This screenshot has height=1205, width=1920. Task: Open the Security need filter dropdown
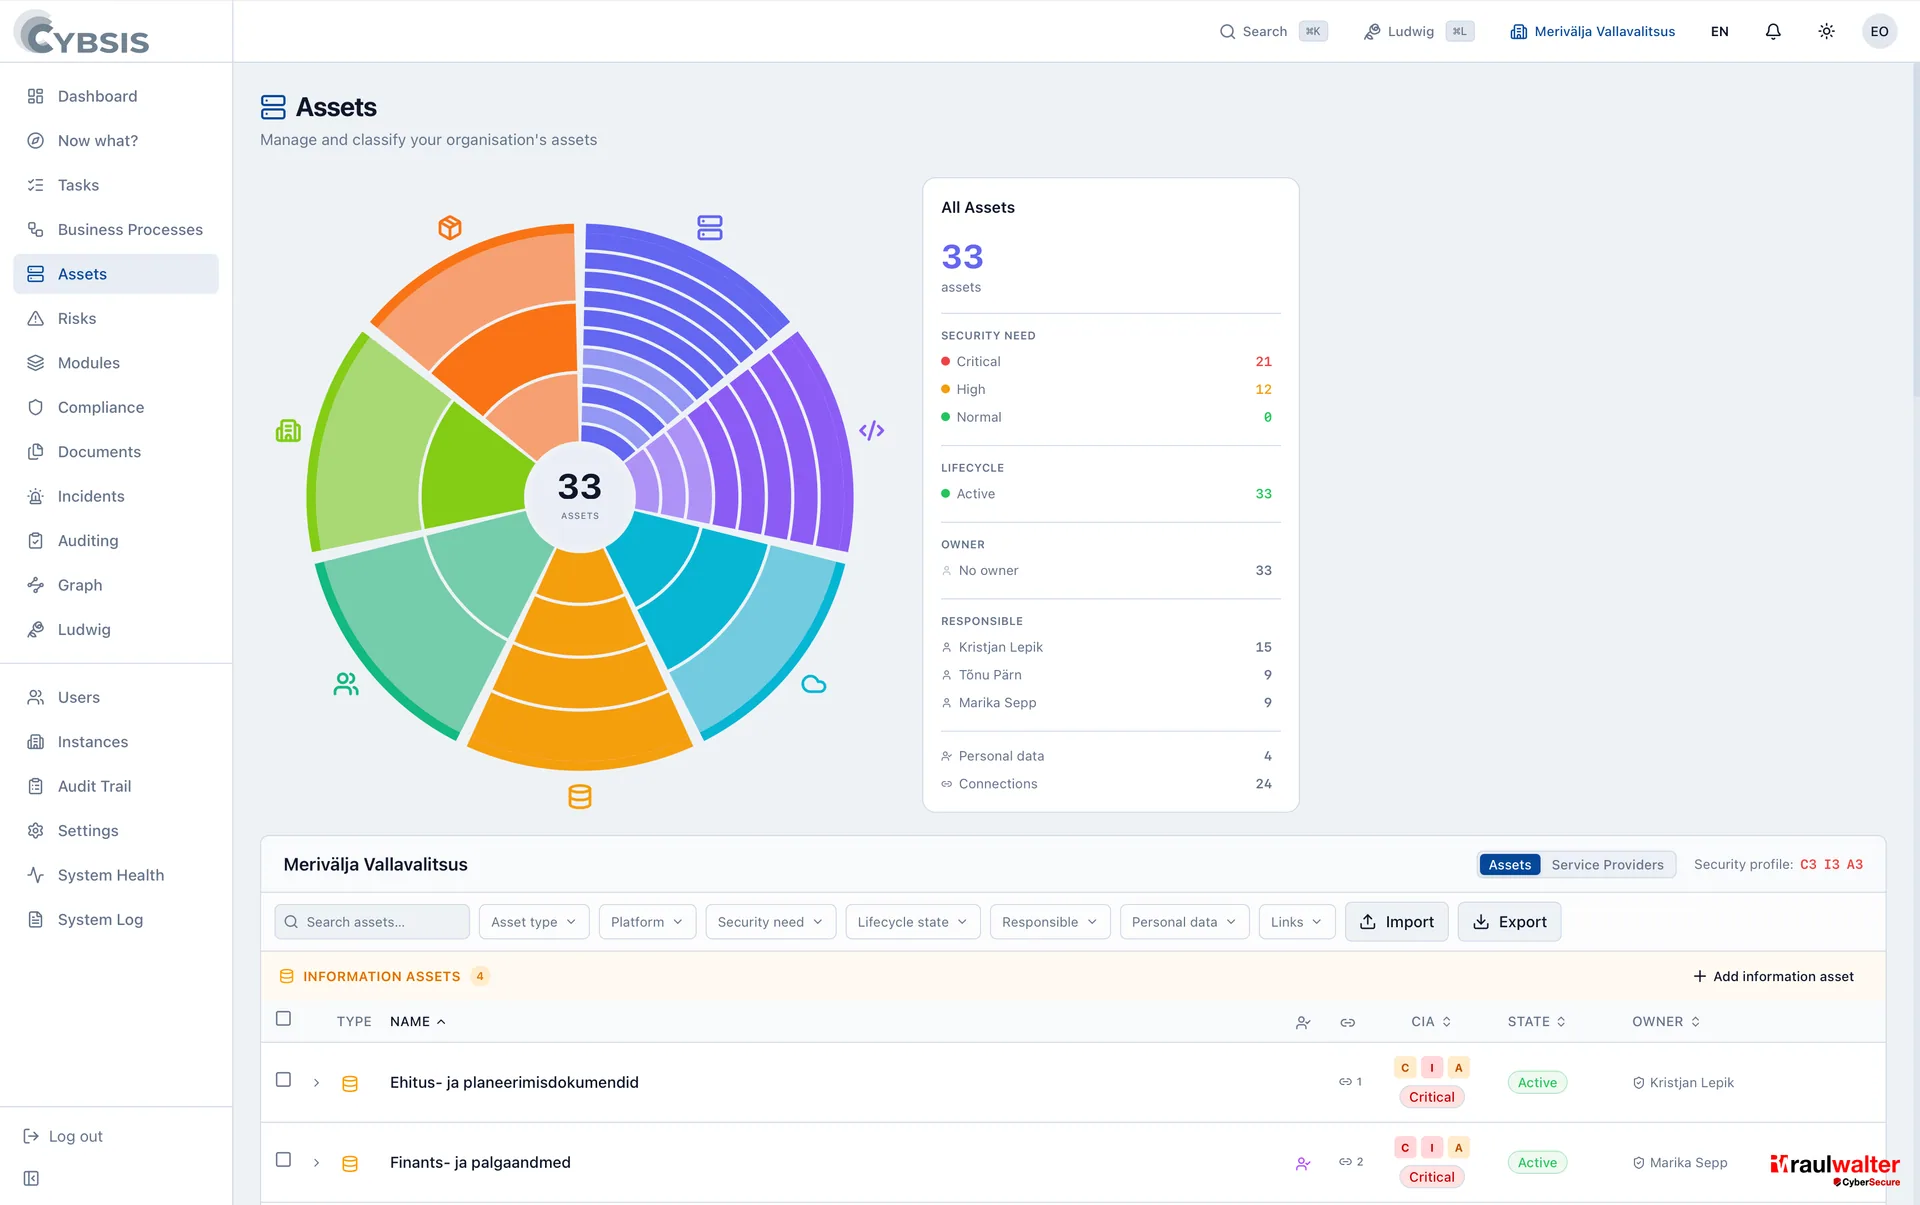(x=770, y=922)
